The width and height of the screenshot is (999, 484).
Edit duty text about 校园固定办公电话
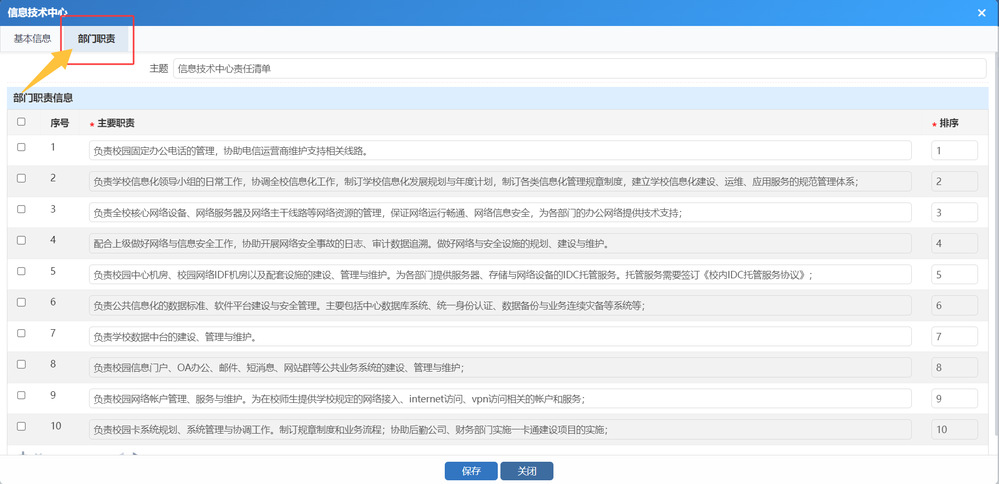pos(500,150)
